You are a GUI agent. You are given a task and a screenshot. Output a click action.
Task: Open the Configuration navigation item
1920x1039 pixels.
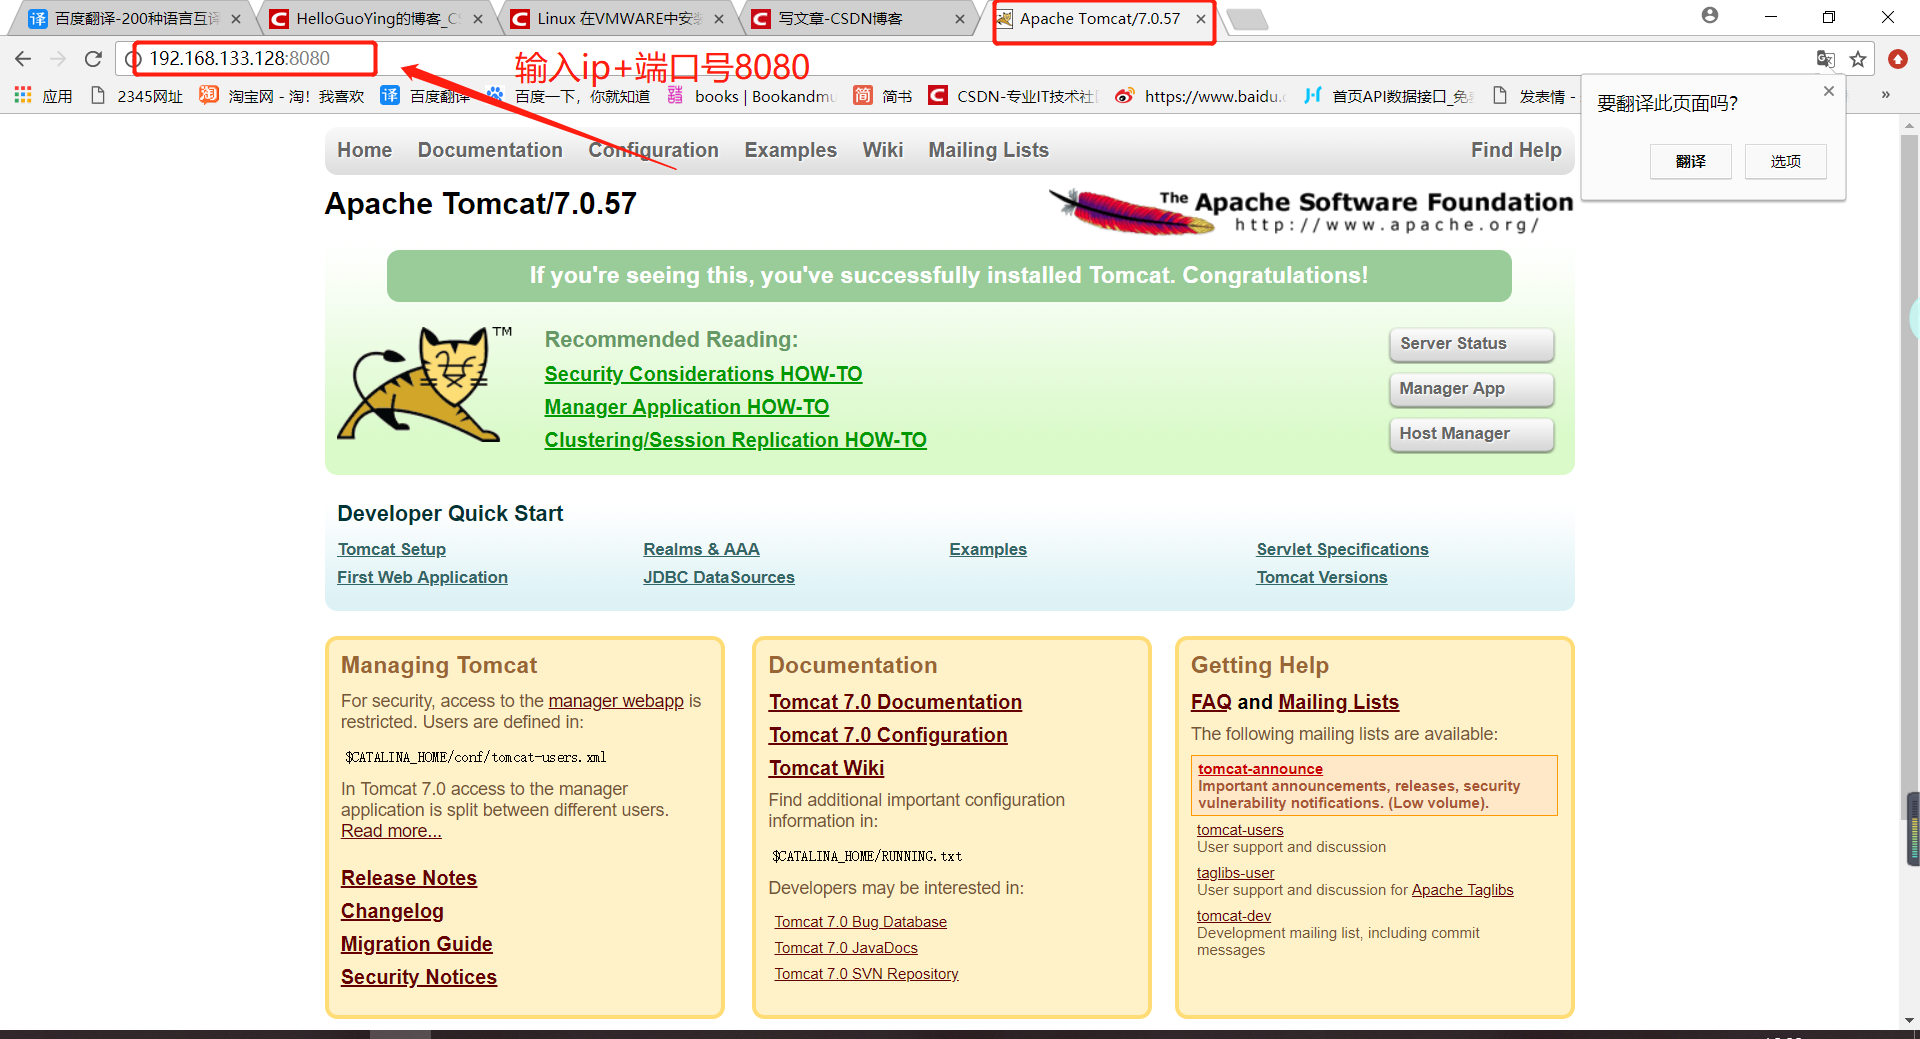pyautogui.click(x=653, y=150)
